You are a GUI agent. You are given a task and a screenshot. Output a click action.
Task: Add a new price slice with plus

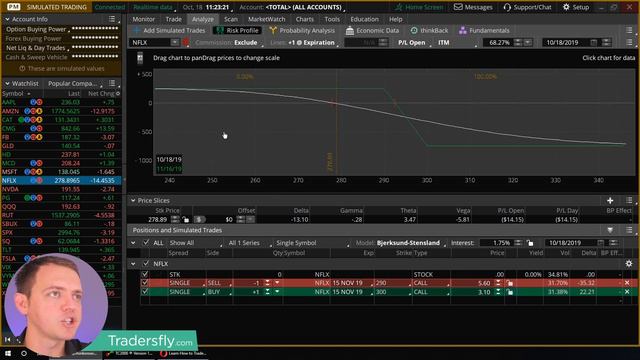(610, 200)
